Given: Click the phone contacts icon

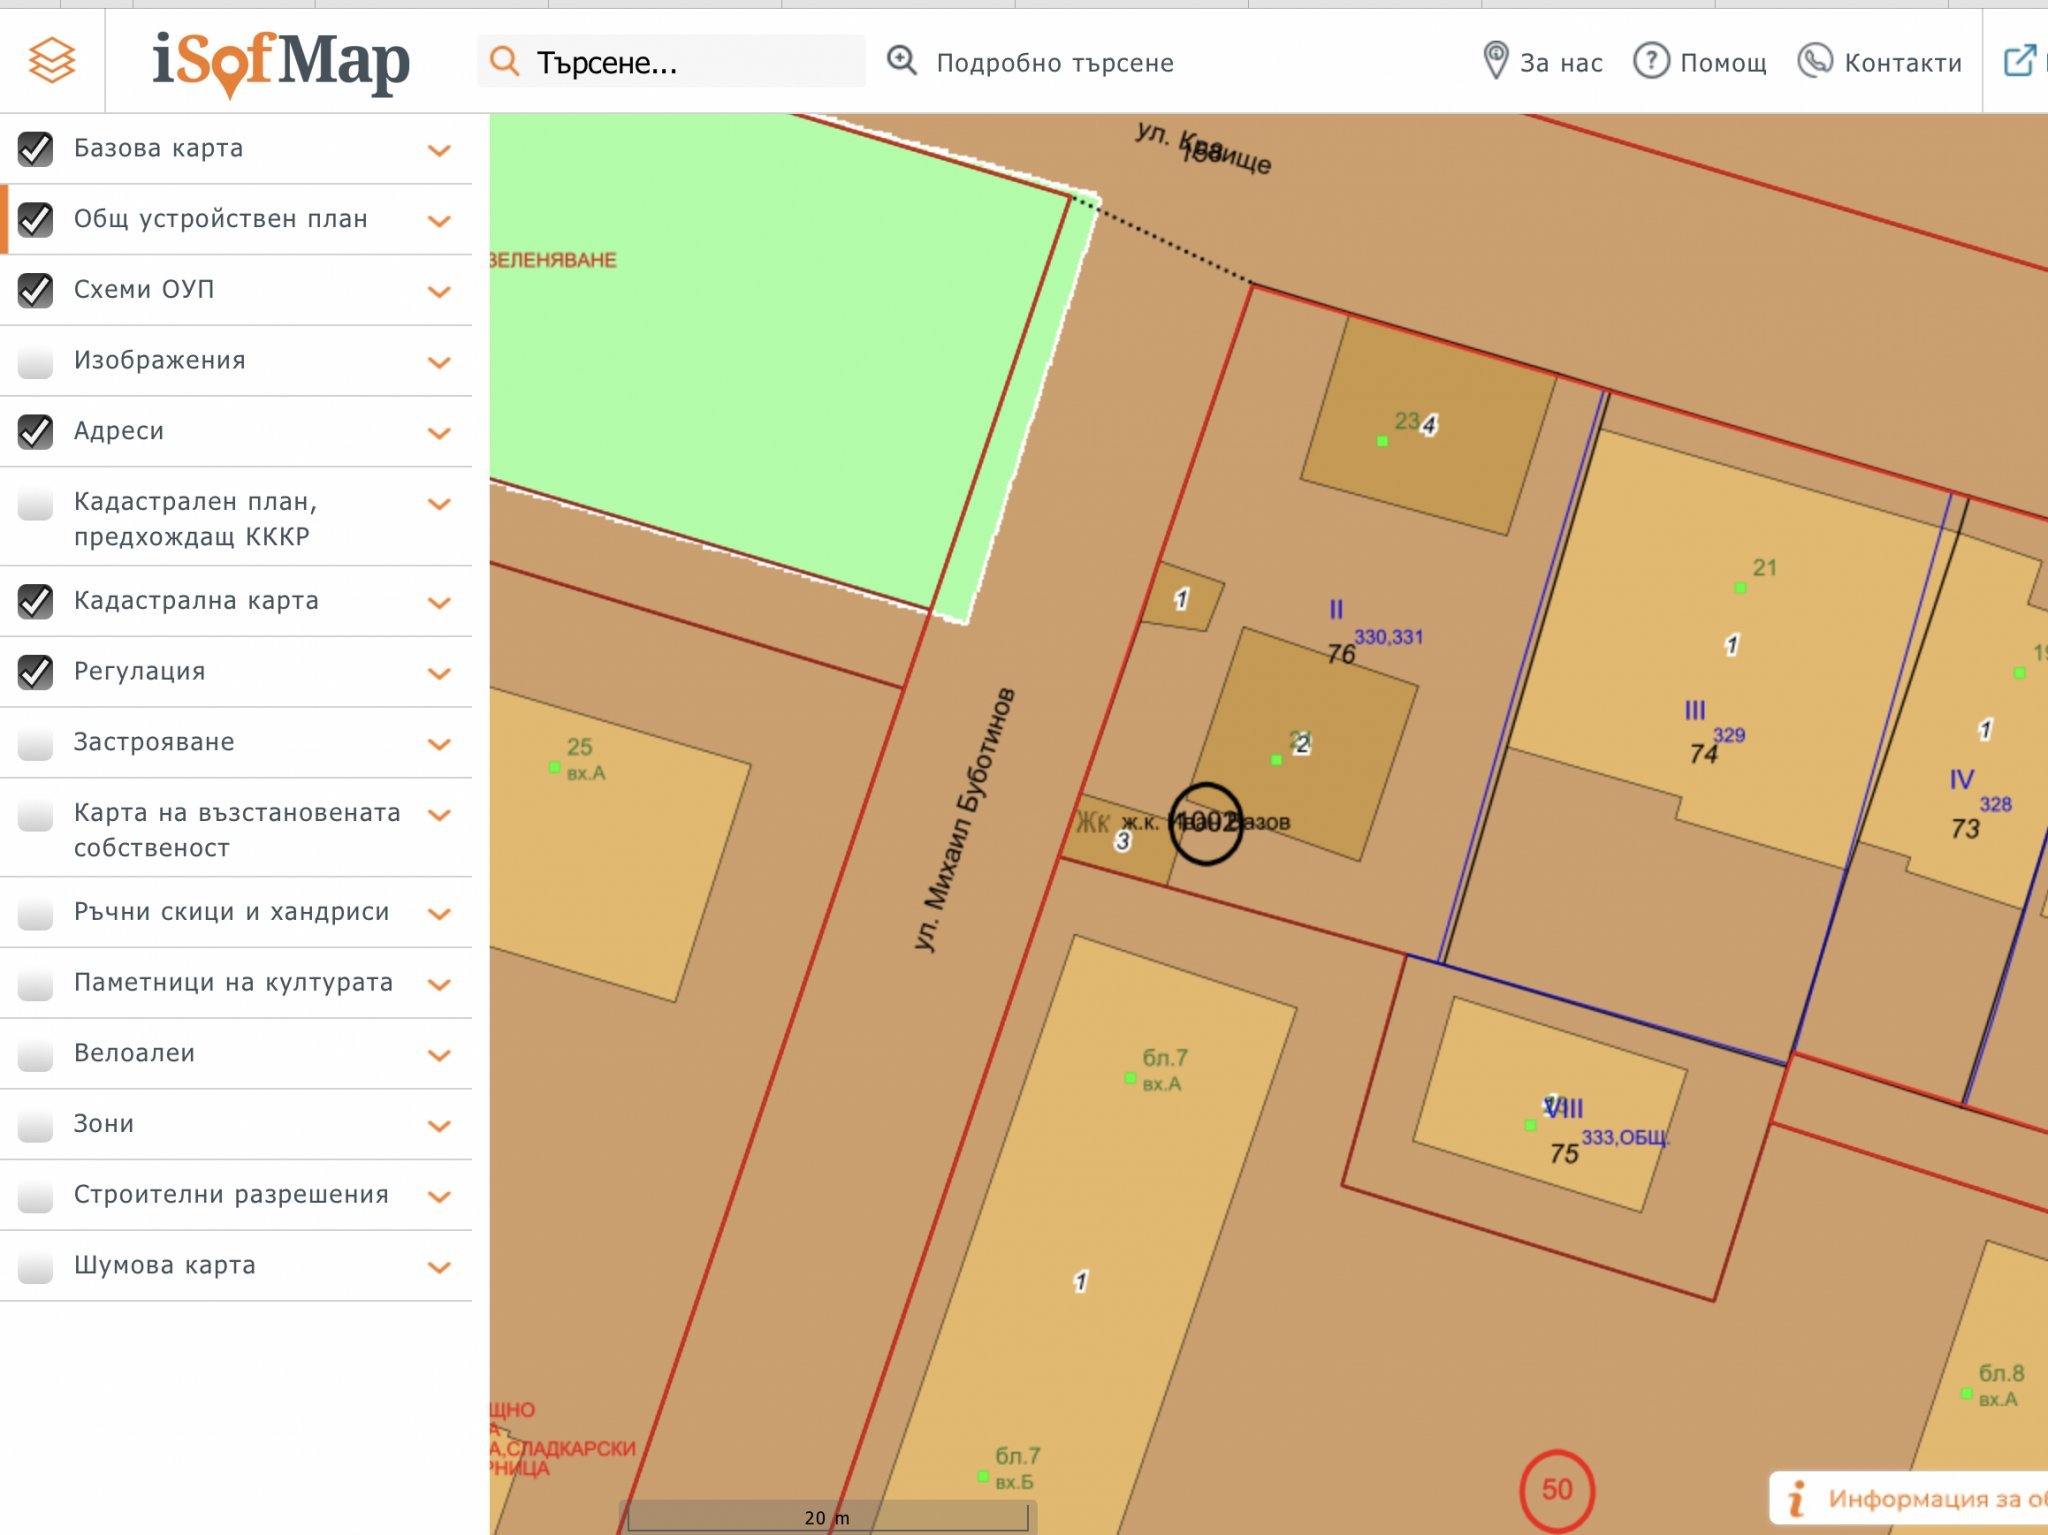Looking at the screenshot, I should pos(1815,61).
